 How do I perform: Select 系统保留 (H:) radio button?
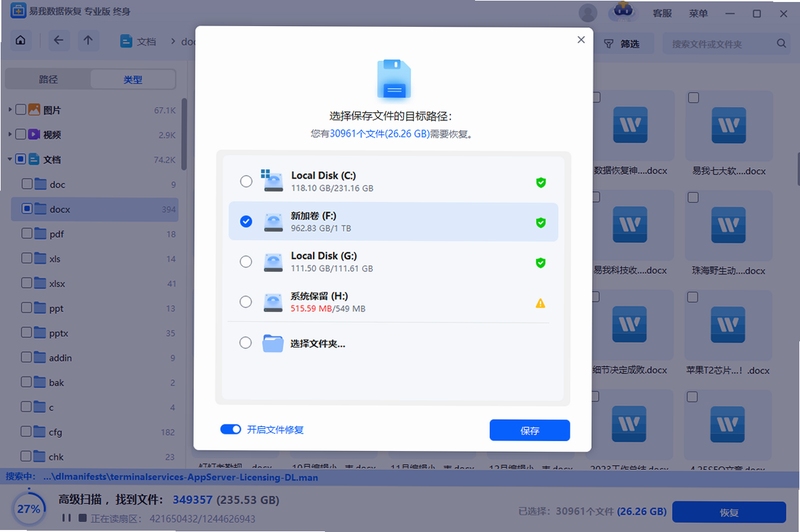[x=246, y=302]
